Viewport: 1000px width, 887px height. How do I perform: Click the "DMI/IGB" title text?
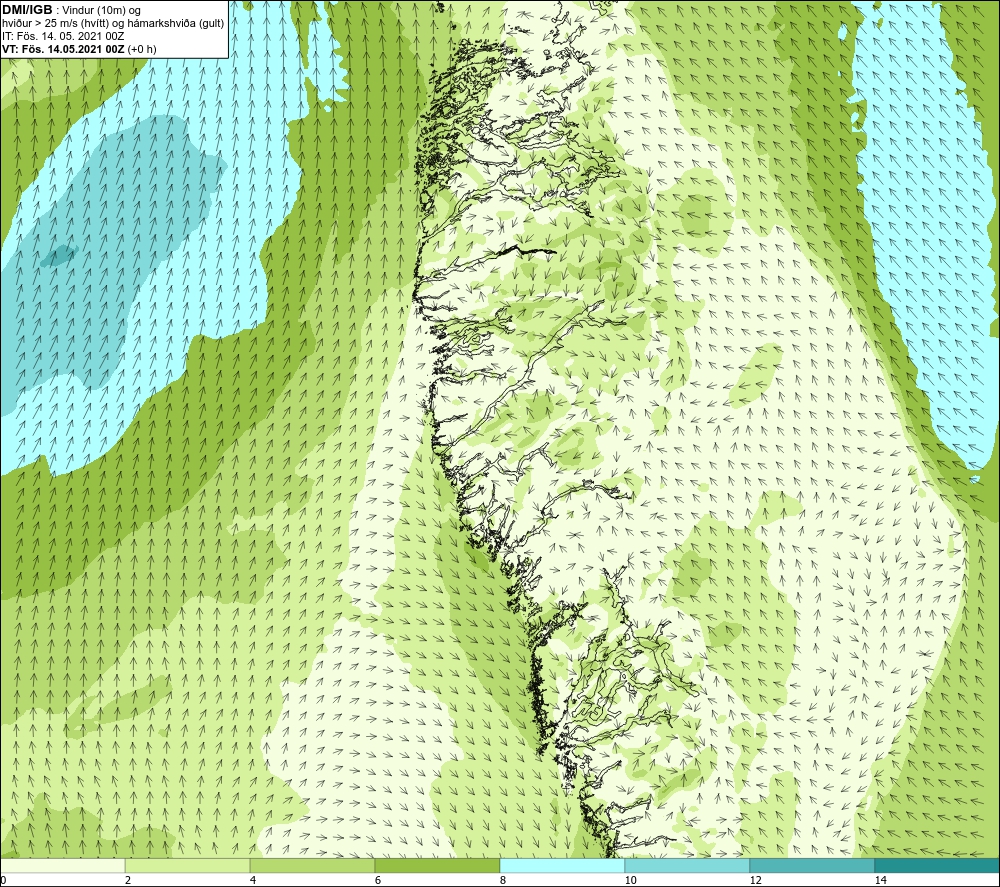tap(27, 10)
